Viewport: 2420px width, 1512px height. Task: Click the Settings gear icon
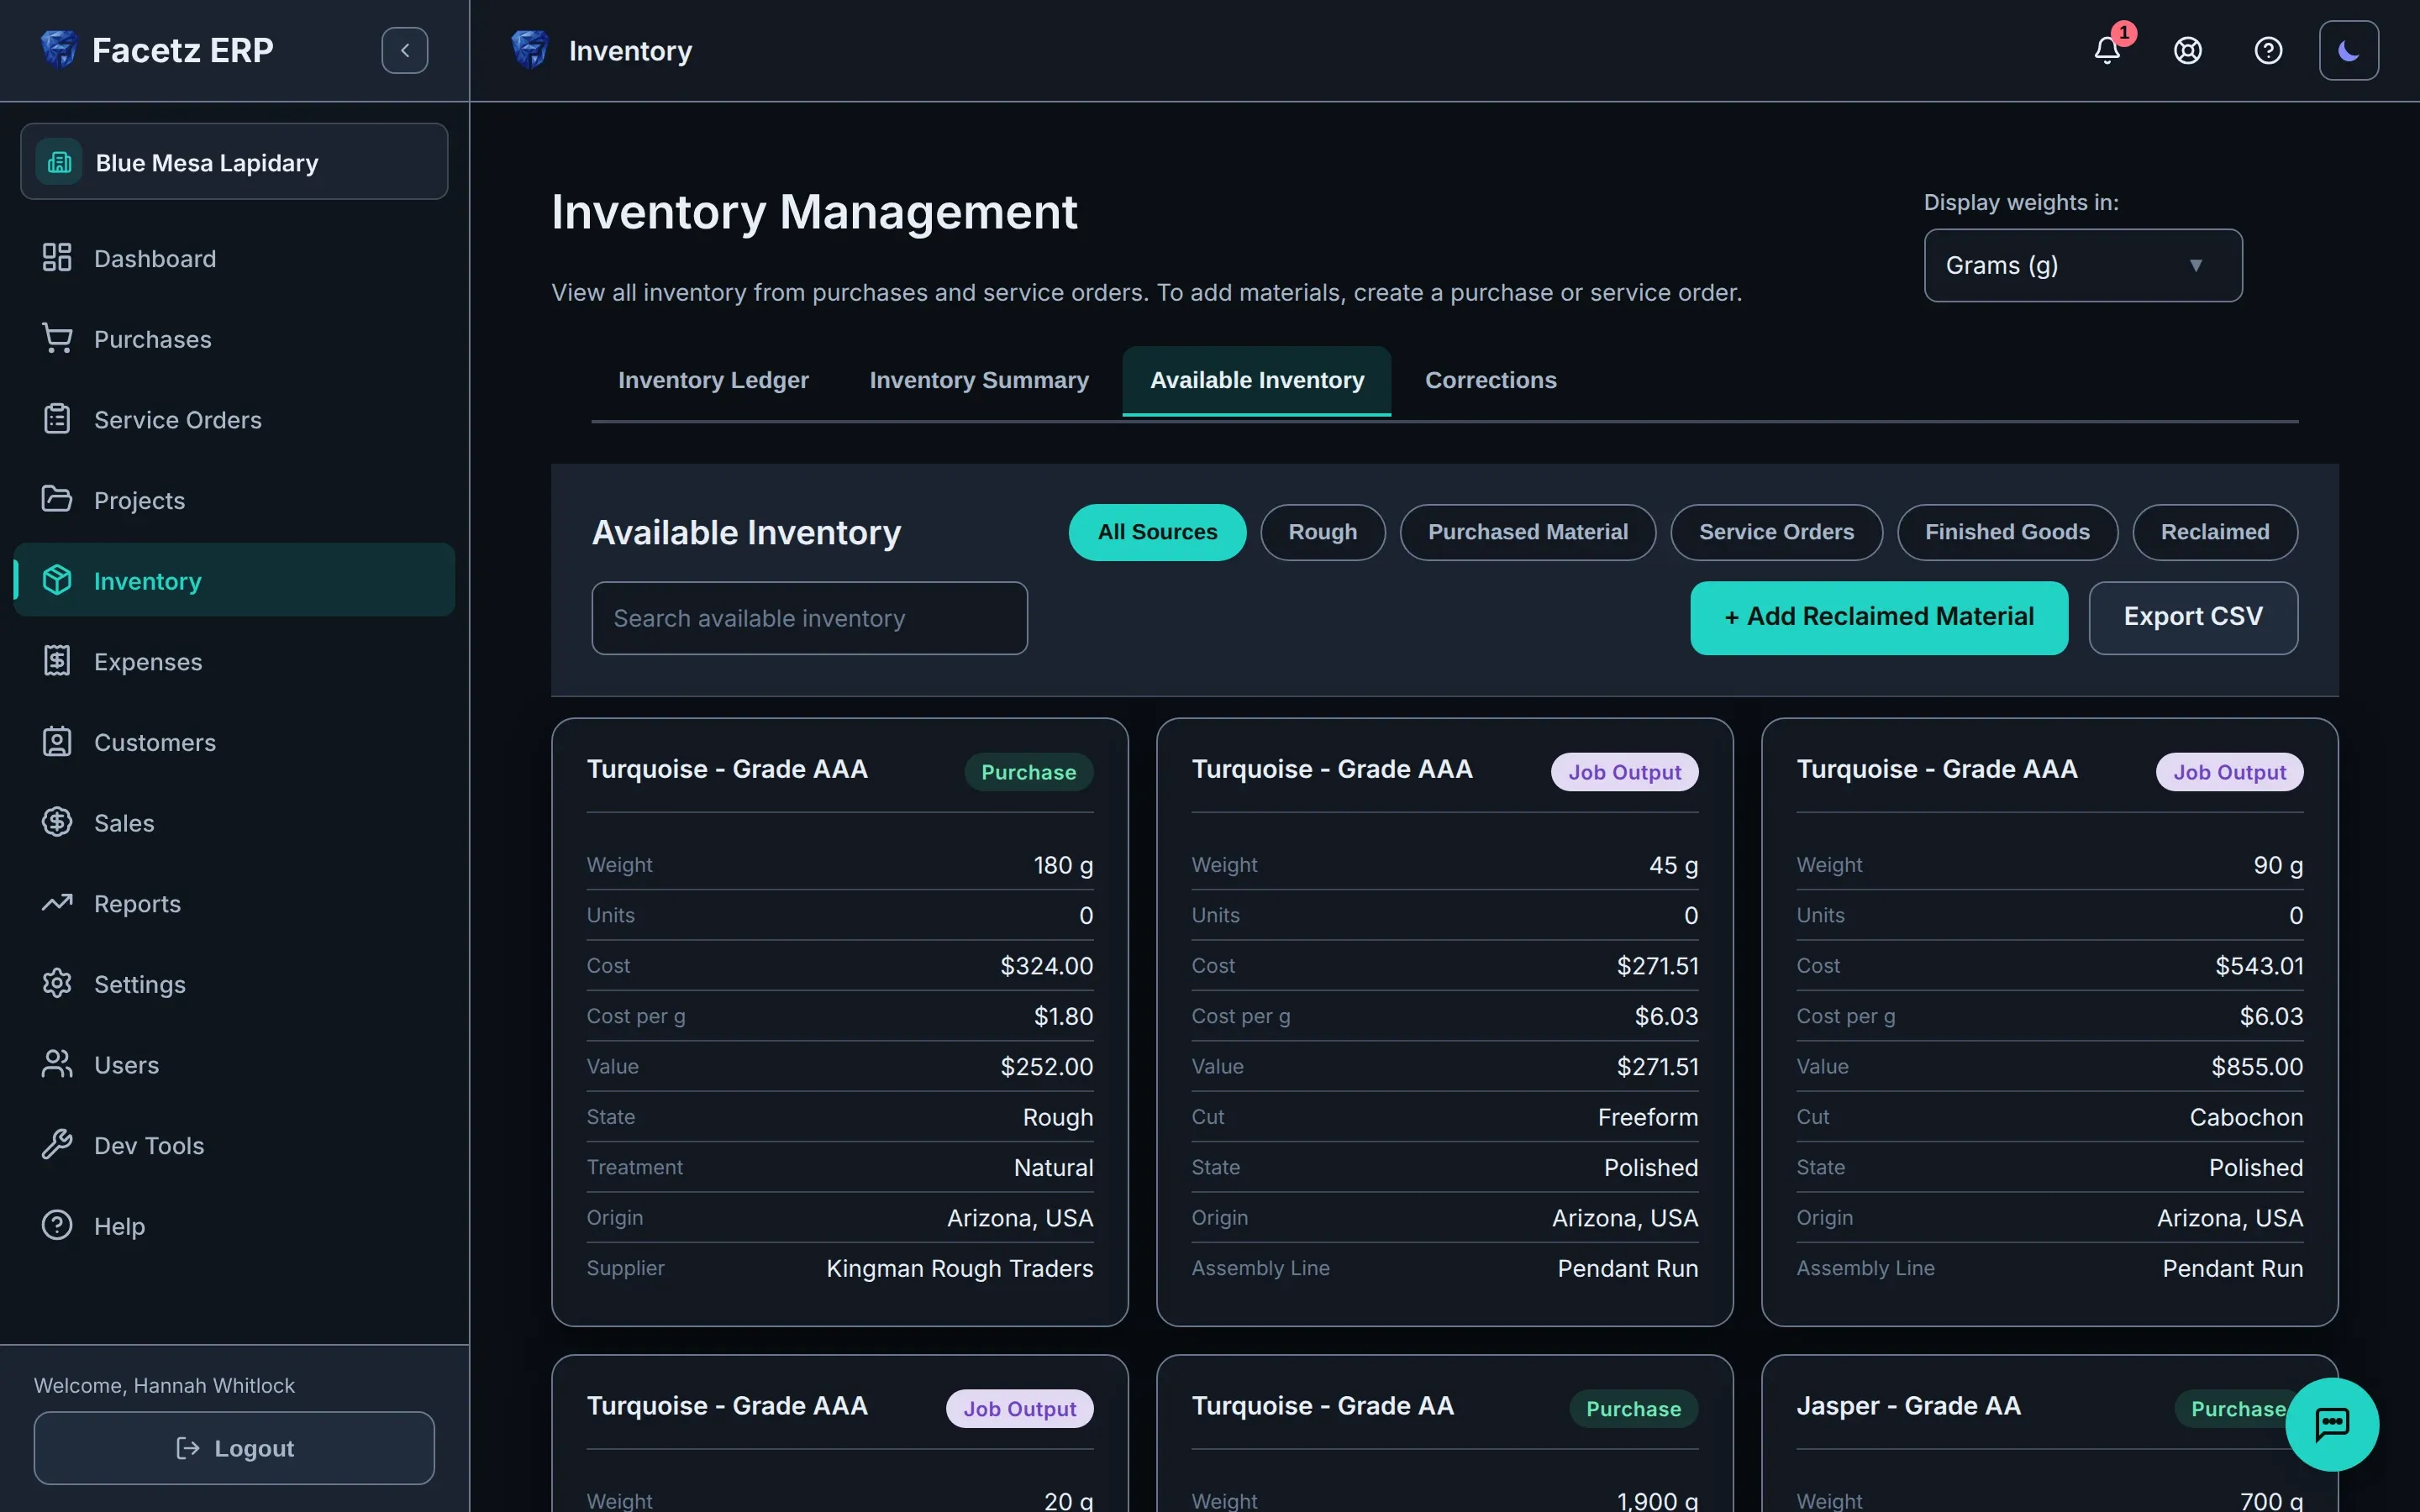[57, 984]
